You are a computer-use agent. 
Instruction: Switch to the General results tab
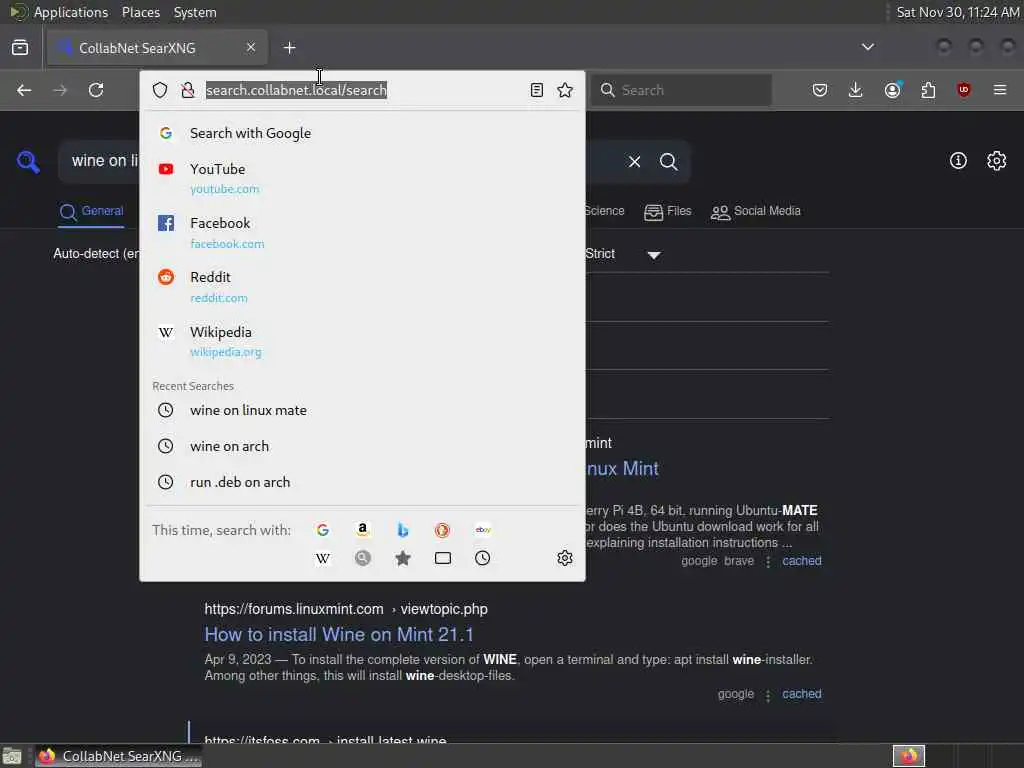[x=91, y=211]
